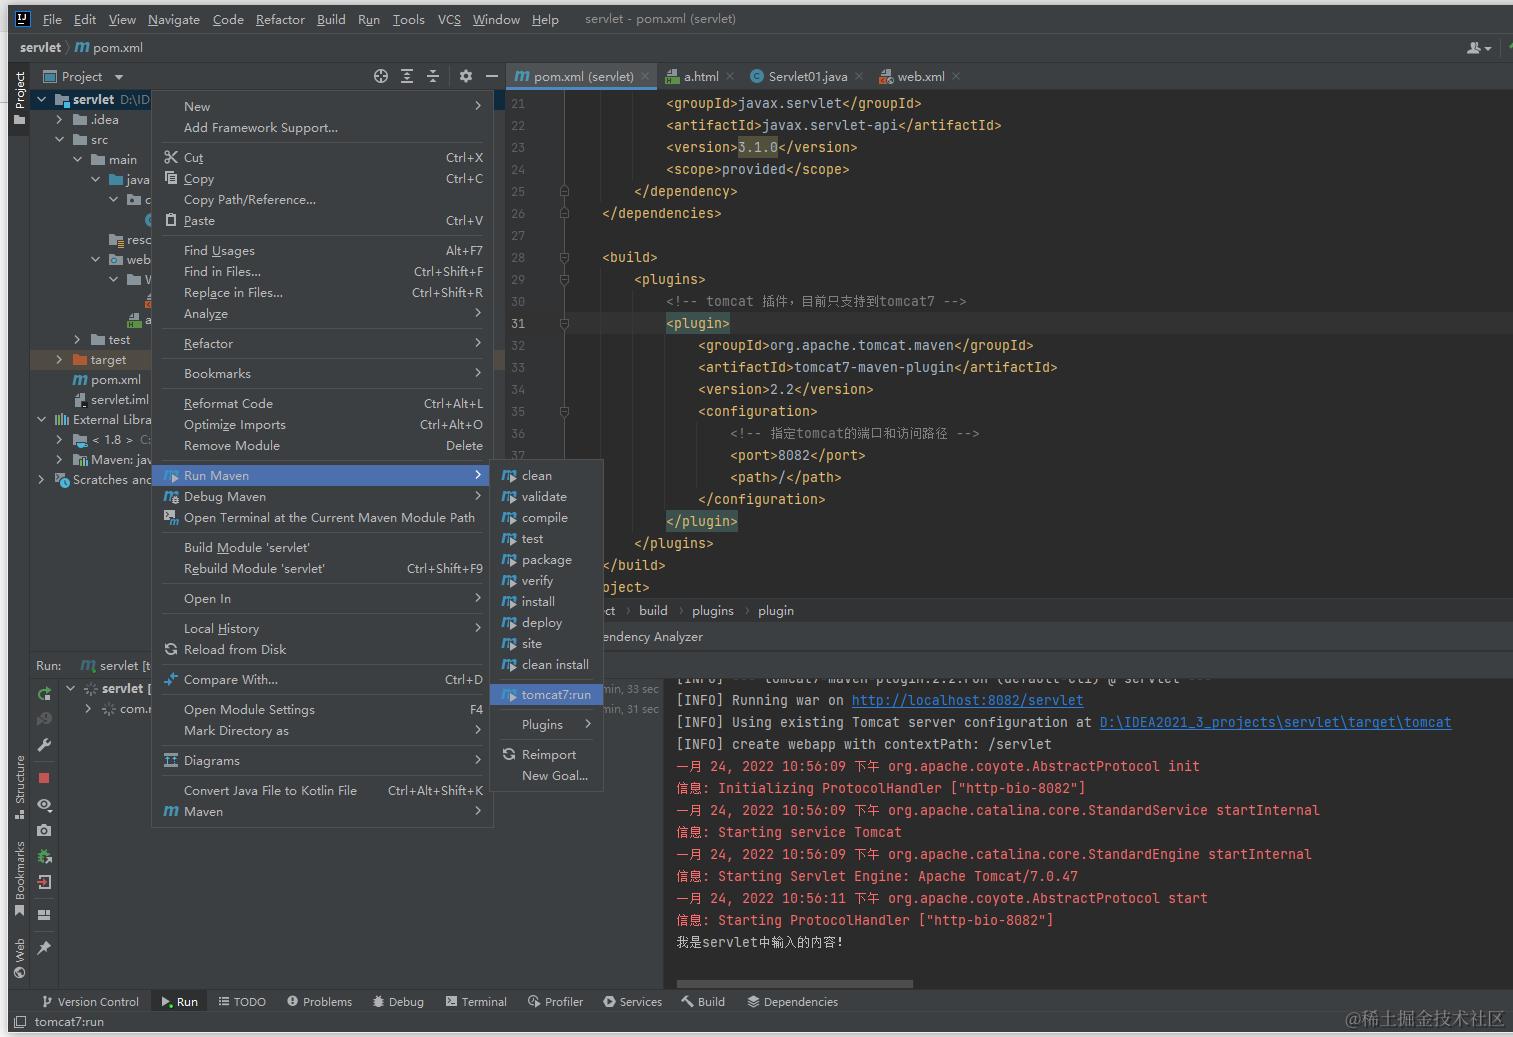The width and height of the screenshot is (1513, 1037).
Task: Open the localhost:8082/servlet link
Action: [x=967, y=700]
